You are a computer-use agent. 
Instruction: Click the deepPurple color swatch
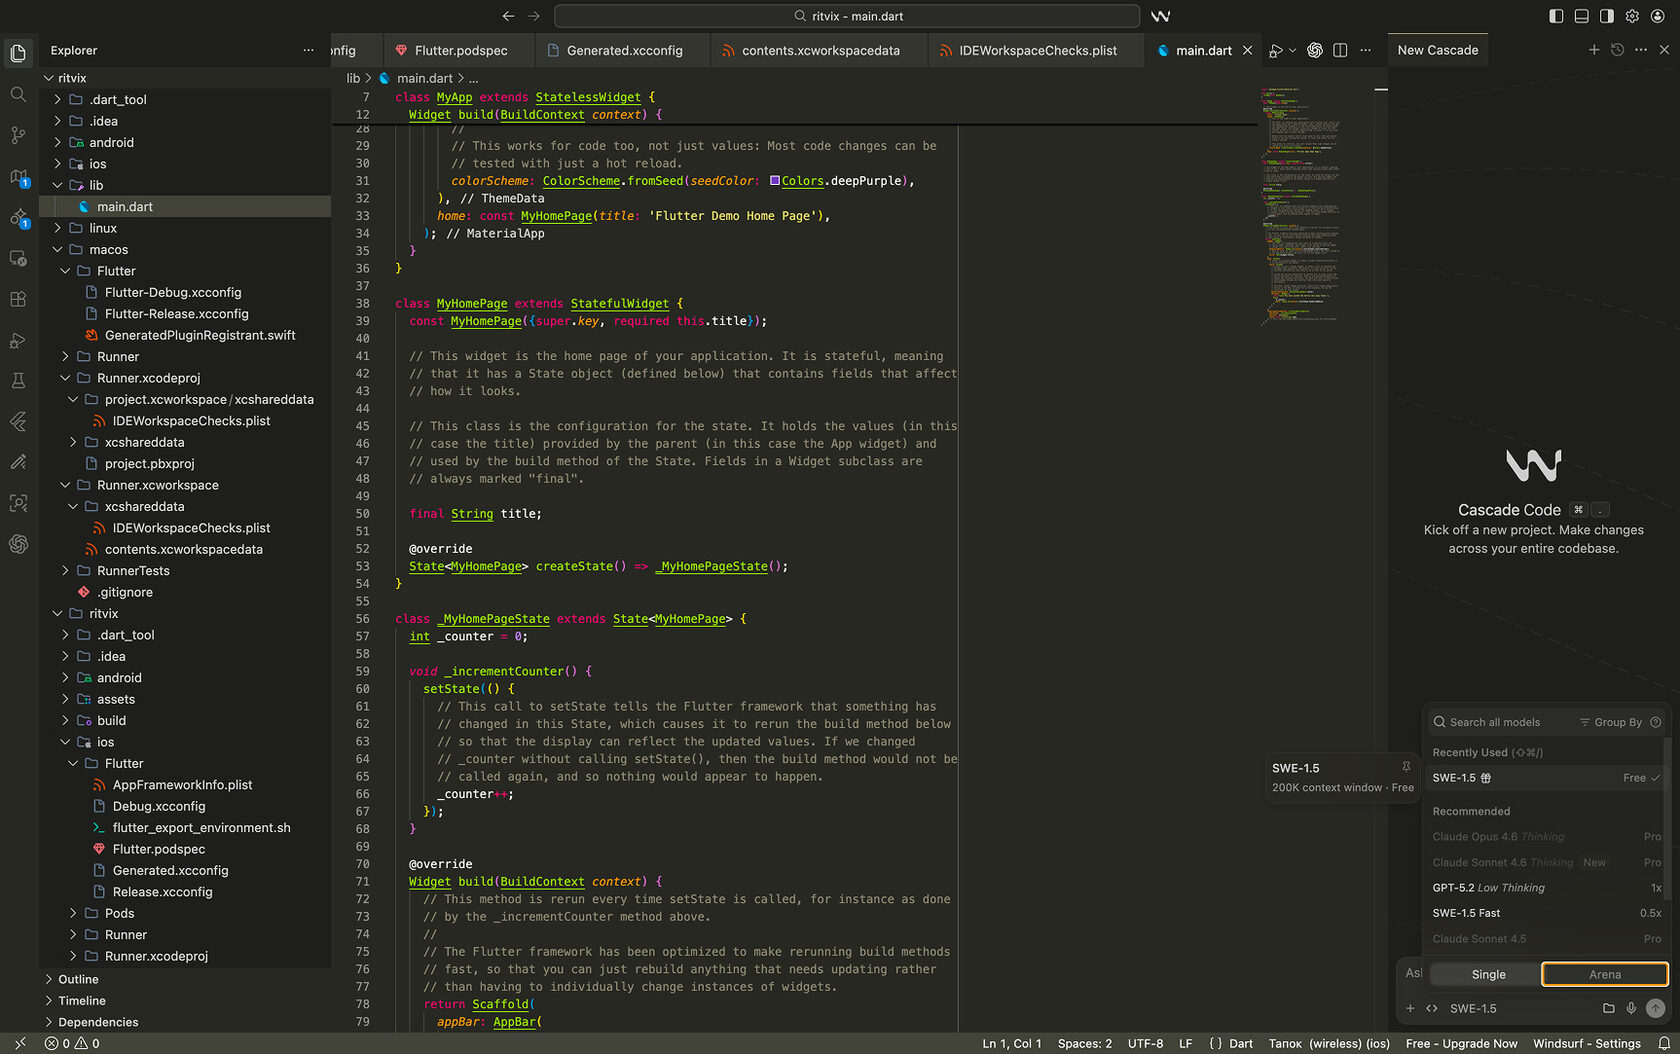(775, 181)
